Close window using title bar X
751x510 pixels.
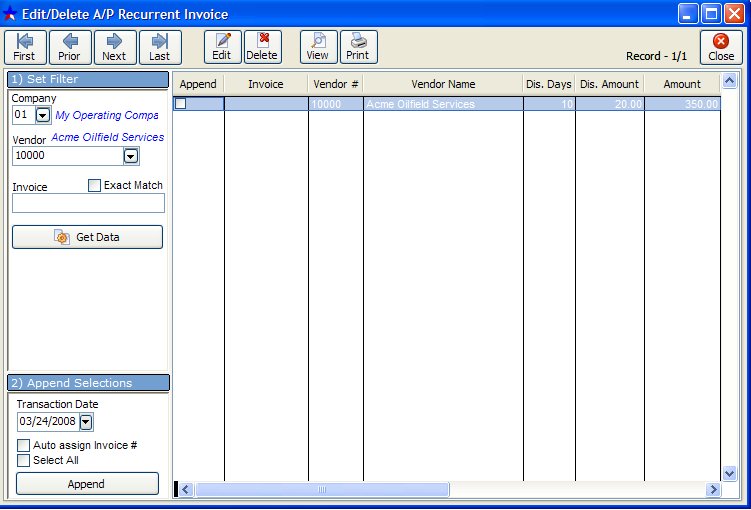(x=734, y=14)
